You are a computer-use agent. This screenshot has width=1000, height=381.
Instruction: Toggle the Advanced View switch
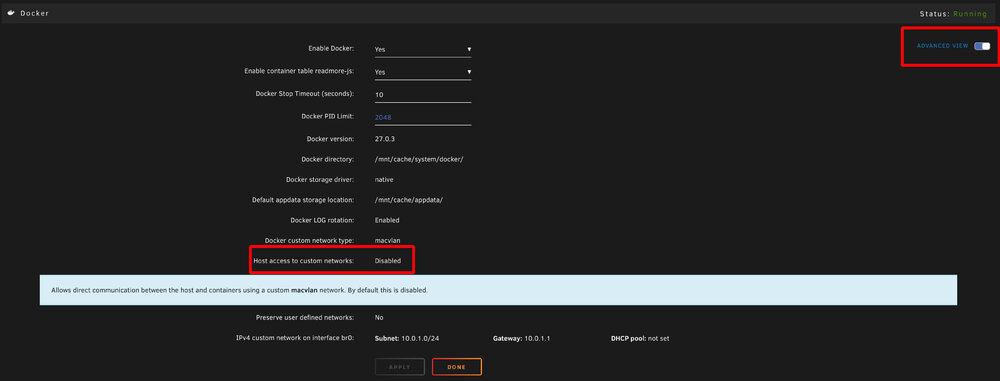(x=982, y=46)
